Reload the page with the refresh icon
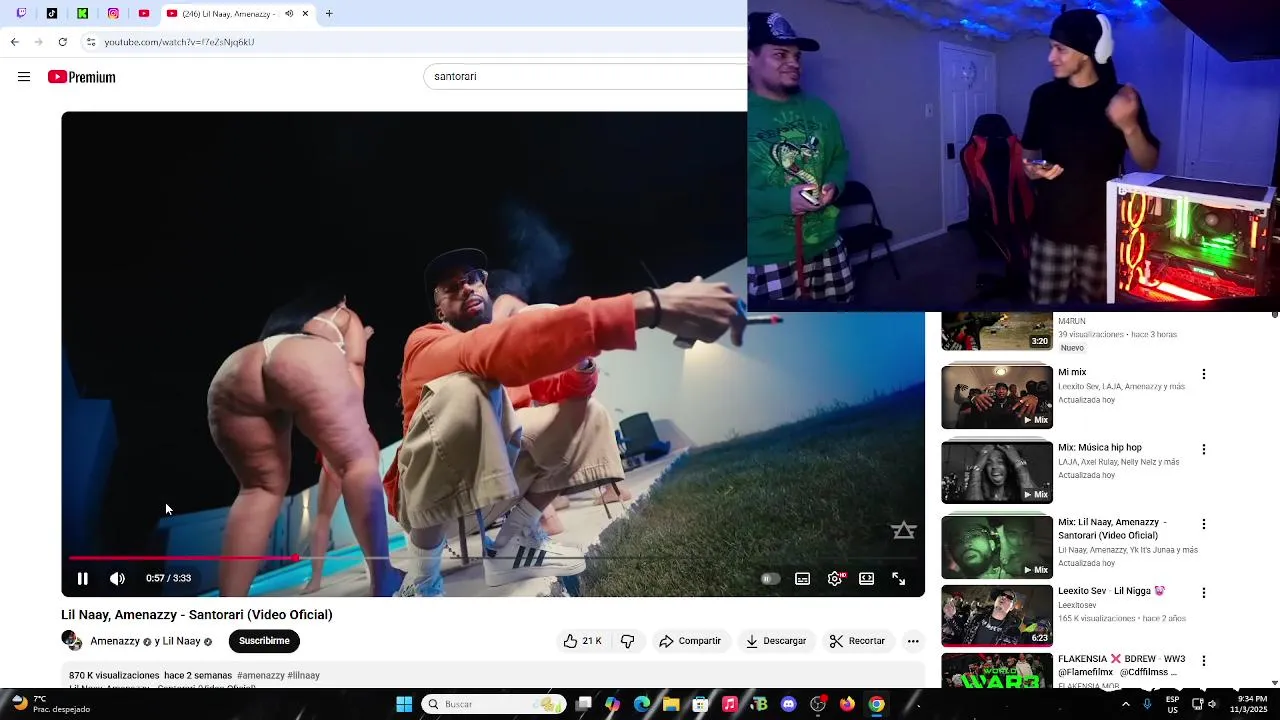Image resolution: width=1280 pixels, height=720 pixels. coord(62,42)
